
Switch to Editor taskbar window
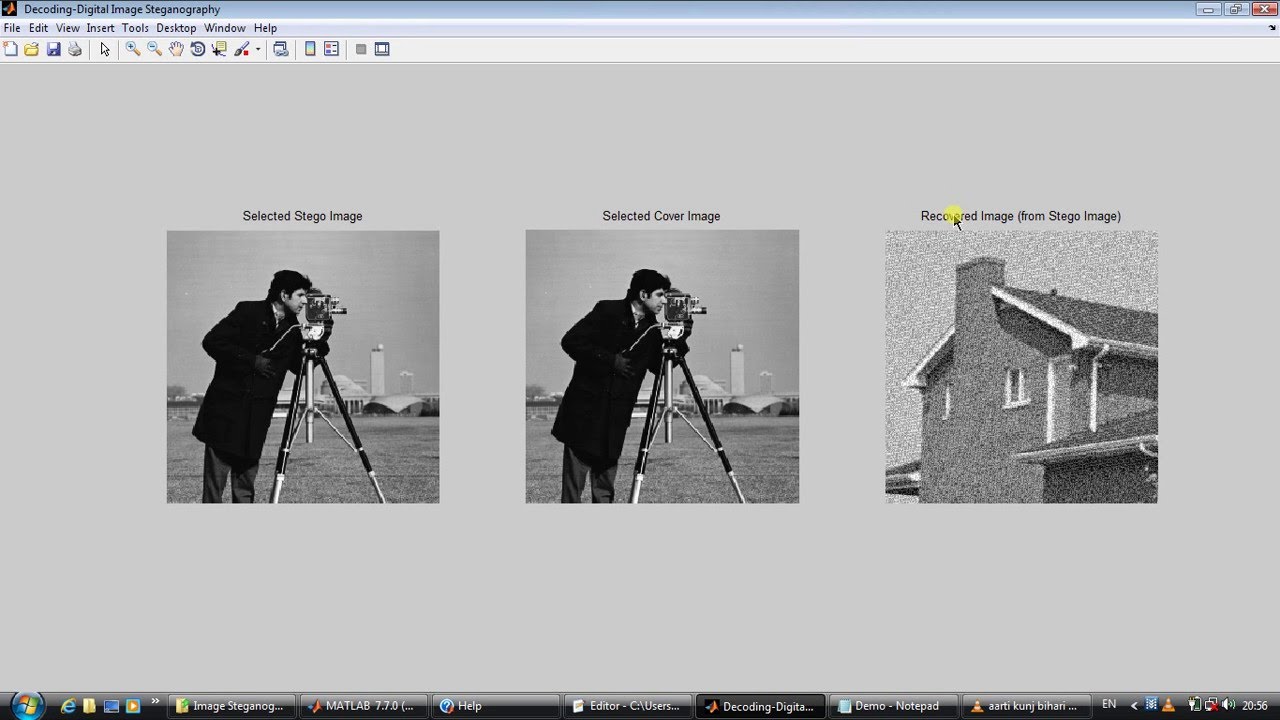click(628, 706)
